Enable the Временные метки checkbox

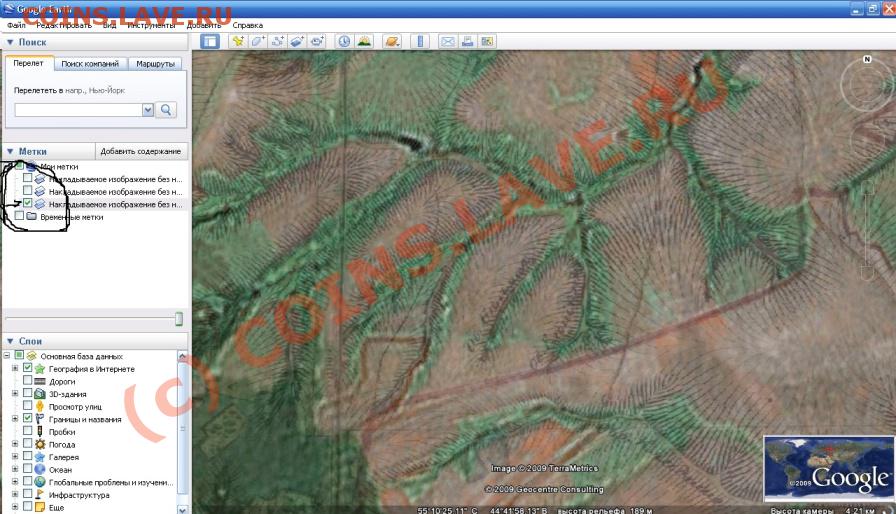19,216
